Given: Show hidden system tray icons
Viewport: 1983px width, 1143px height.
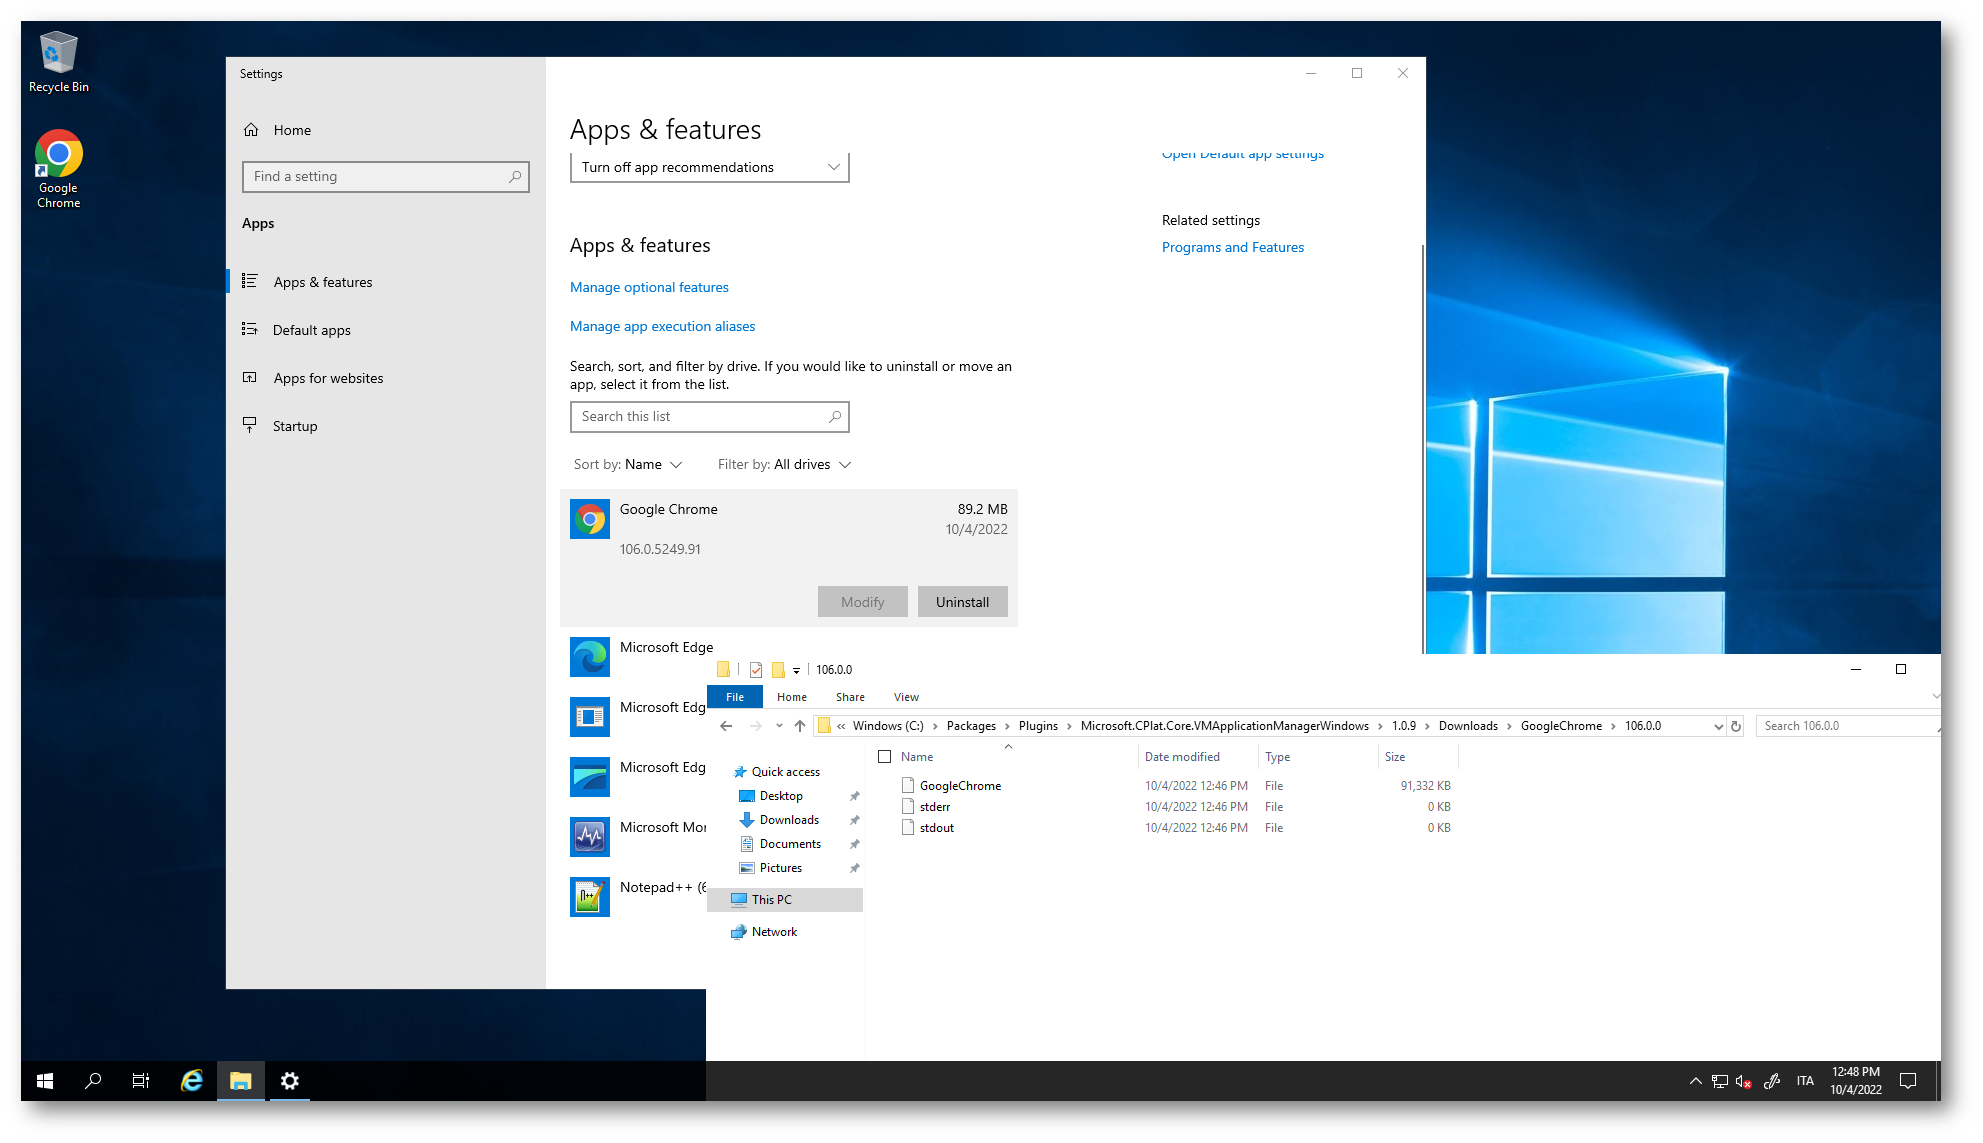Looking at the screenshot, I should tap(1695, 1081).
